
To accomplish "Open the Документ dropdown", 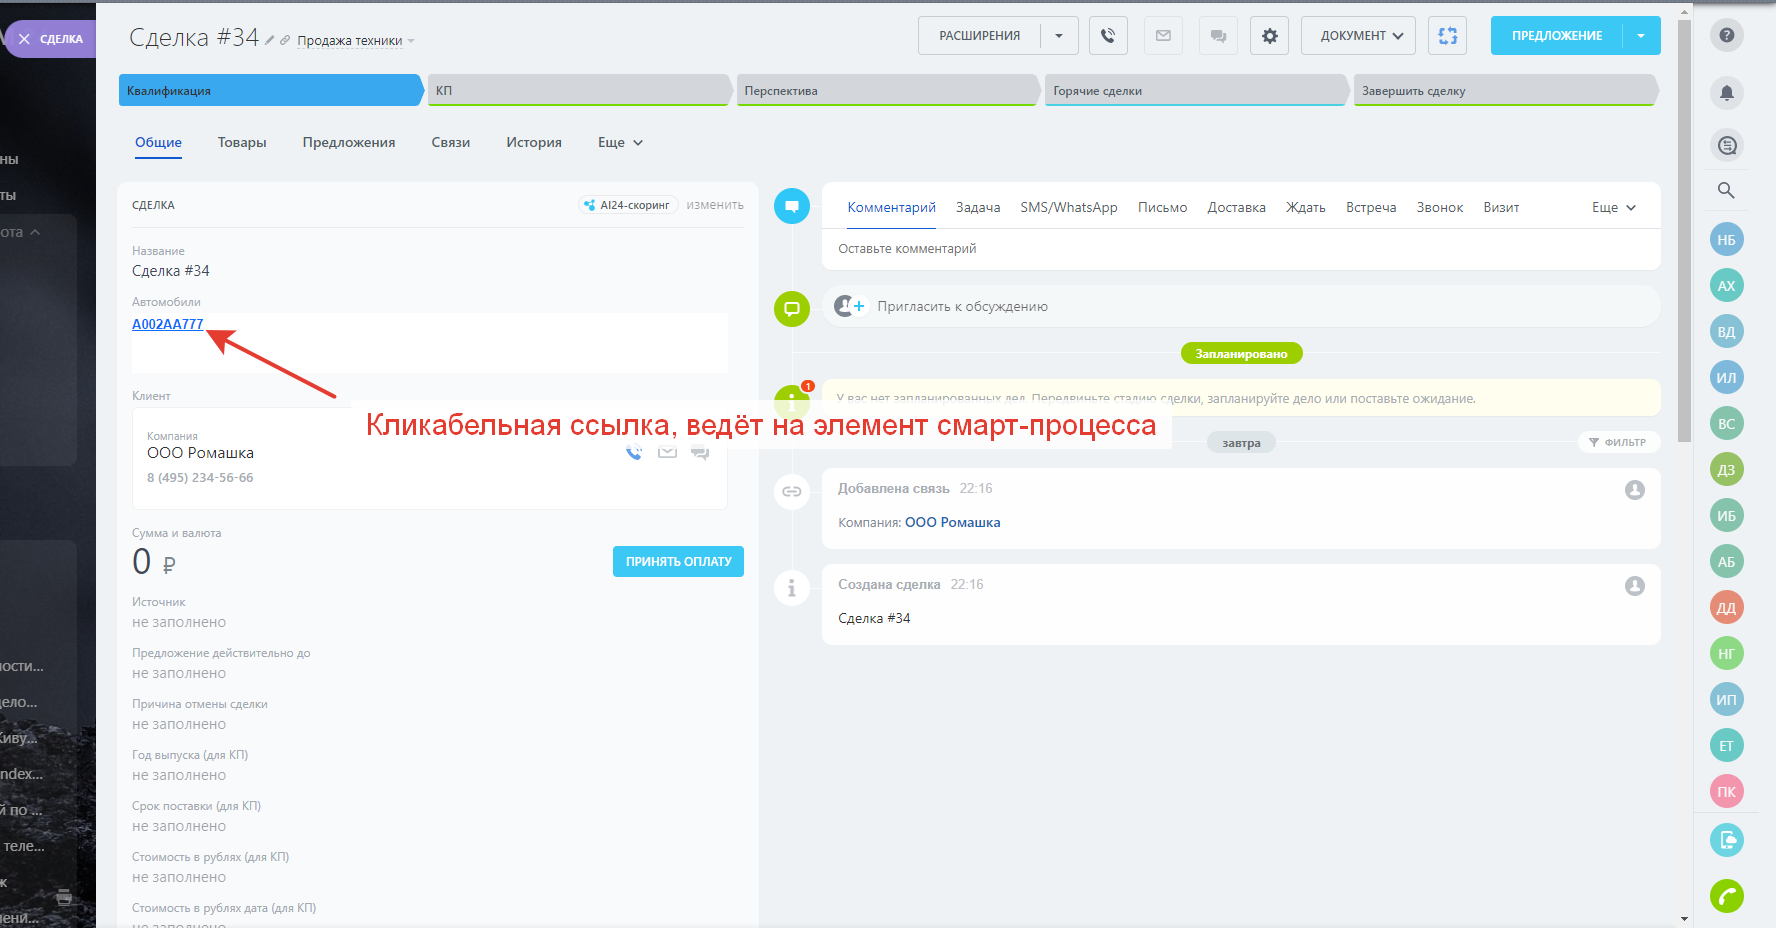I will (x=1358, y=36).
